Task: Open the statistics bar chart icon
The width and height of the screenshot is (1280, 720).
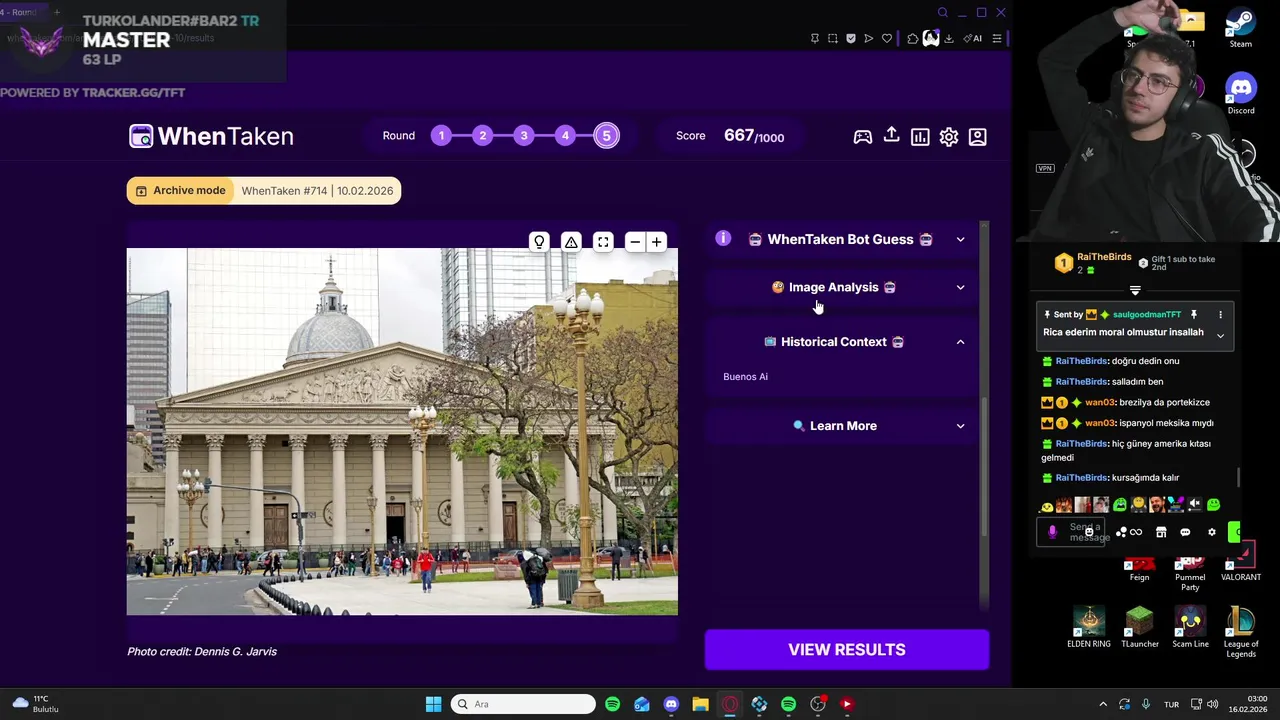Action: pyautogui.click(x=920, y=137)
